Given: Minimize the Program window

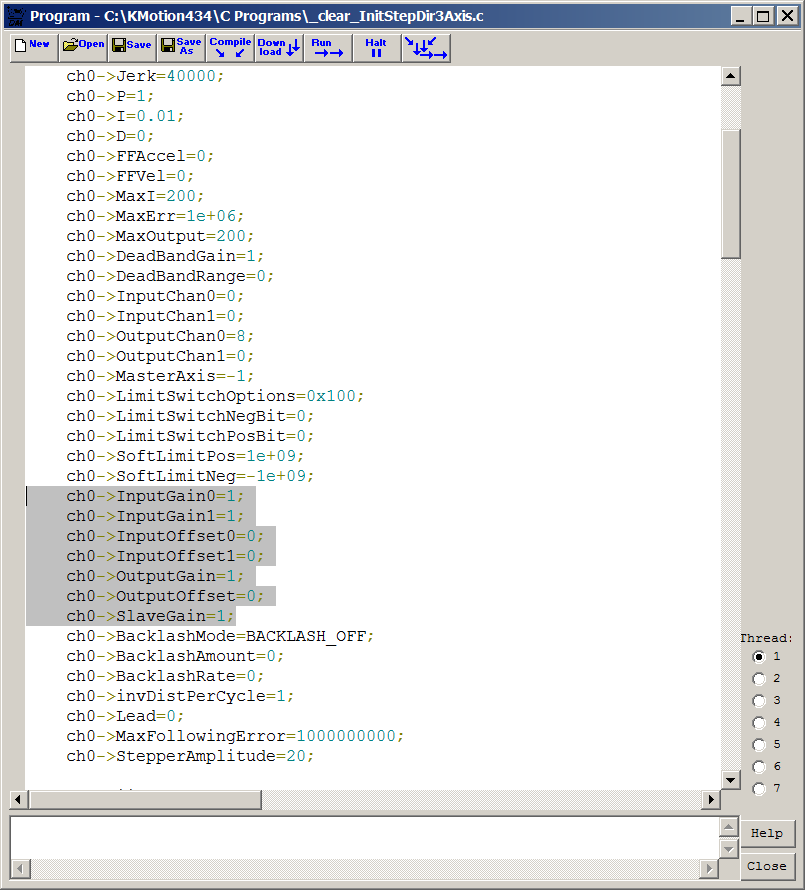Looking at the screenshot, I should (740, 16).
